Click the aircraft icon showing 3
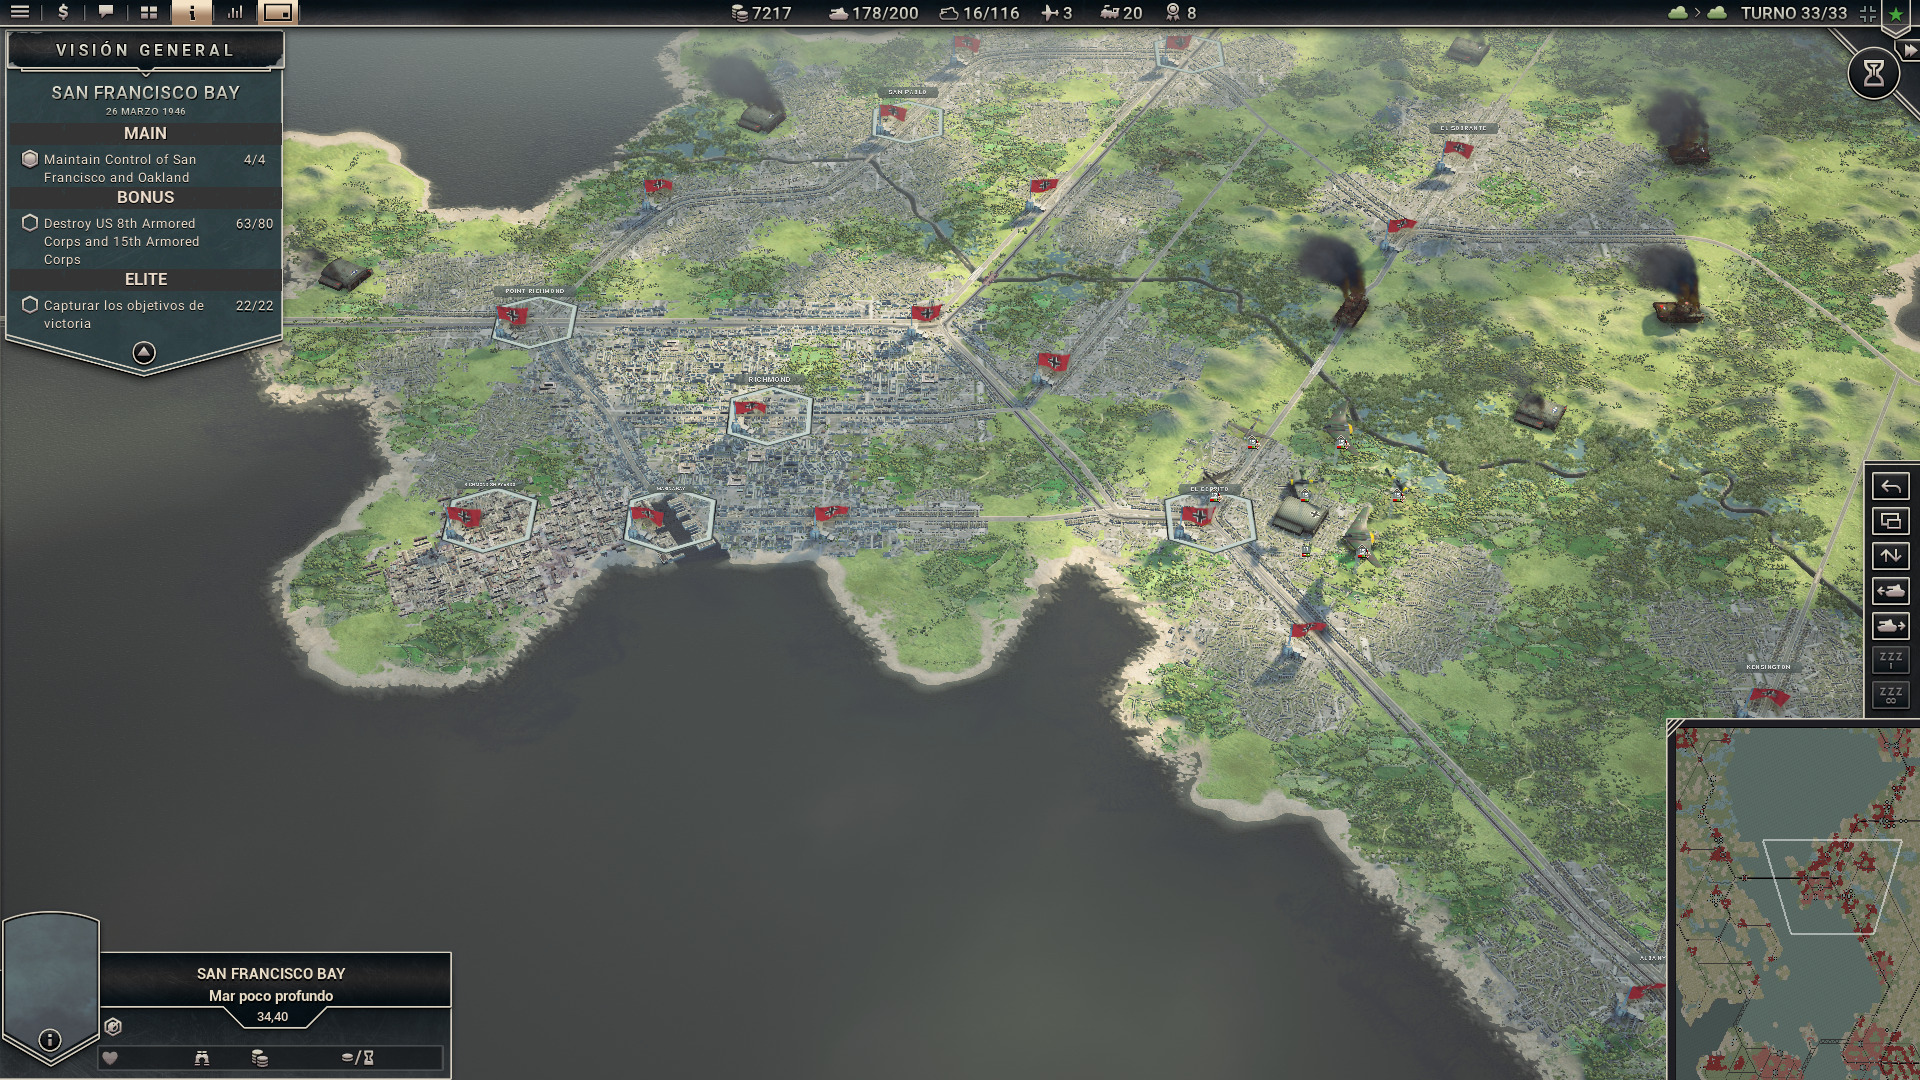 coord(1049,13)
